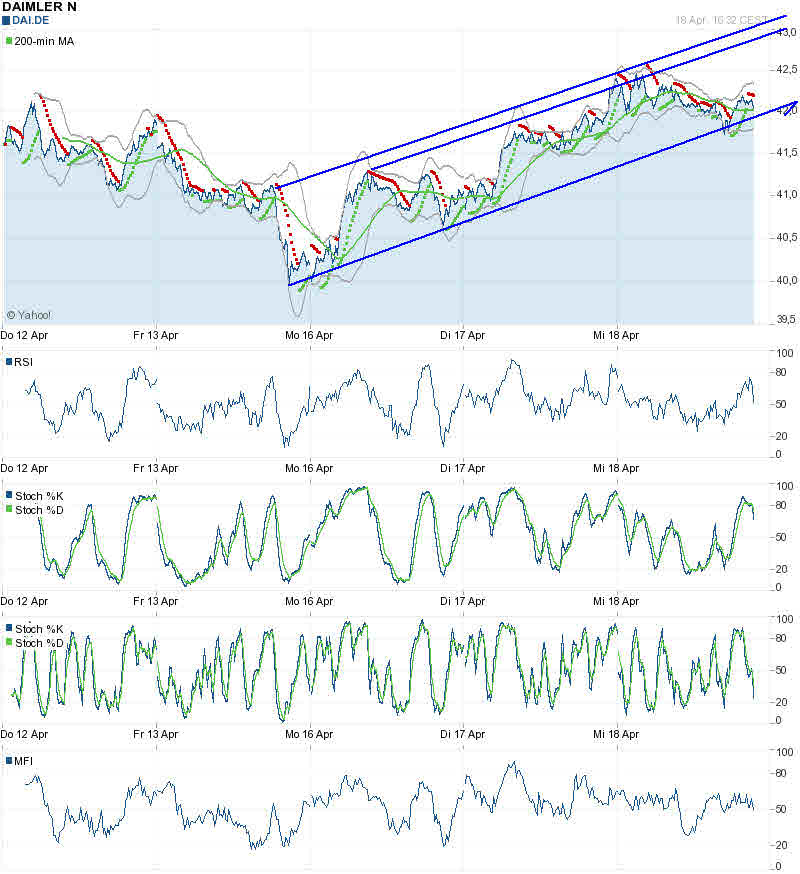Click Fr 13 Apr under the price chart
Viewport: 800px width, 874px height.
click(156, 336)
